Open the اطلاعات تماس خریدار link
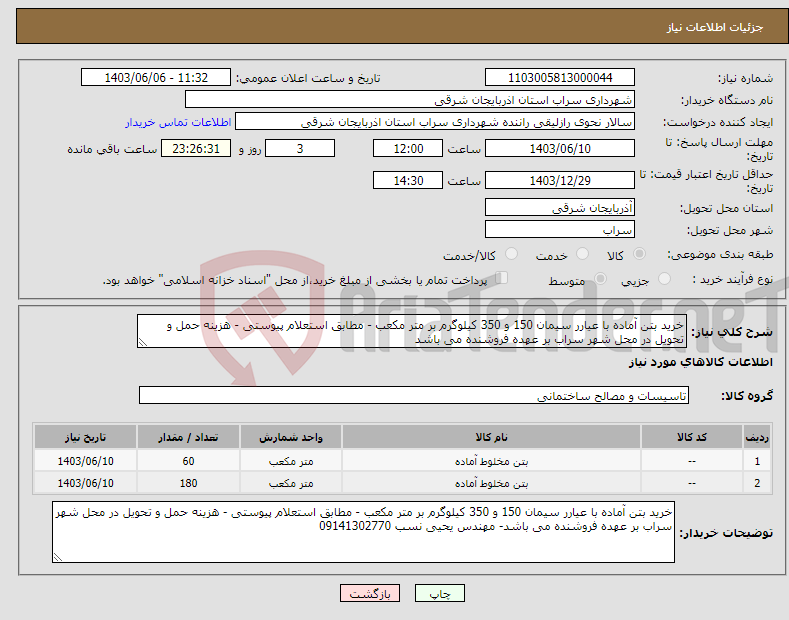 pos(178,122)
